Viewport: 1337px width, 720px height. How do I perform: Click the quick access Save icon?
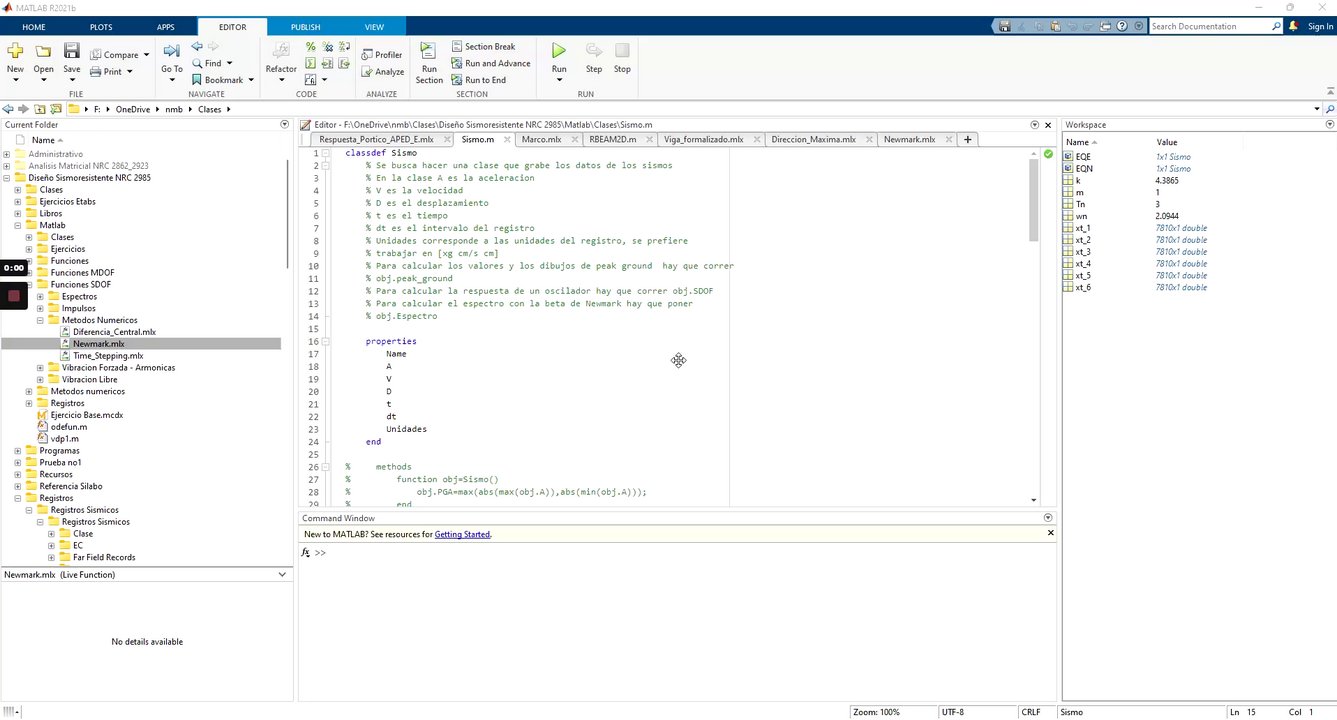(1005, 27)
